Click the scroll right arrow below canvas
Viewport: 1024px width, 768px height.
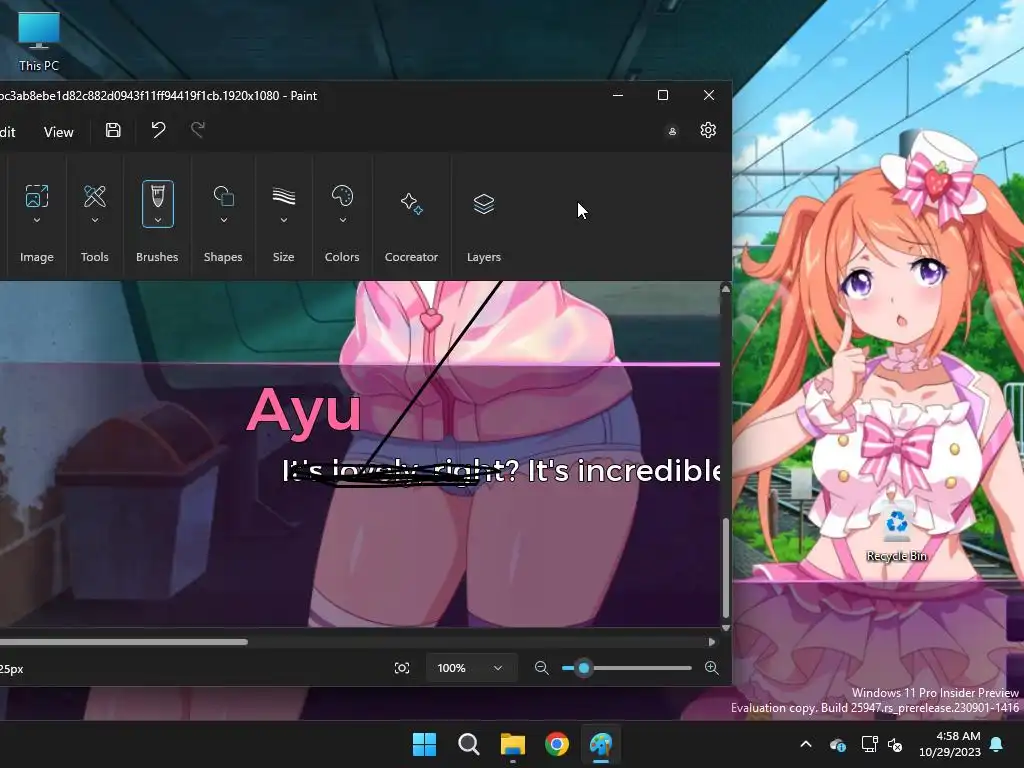(712, 642)
